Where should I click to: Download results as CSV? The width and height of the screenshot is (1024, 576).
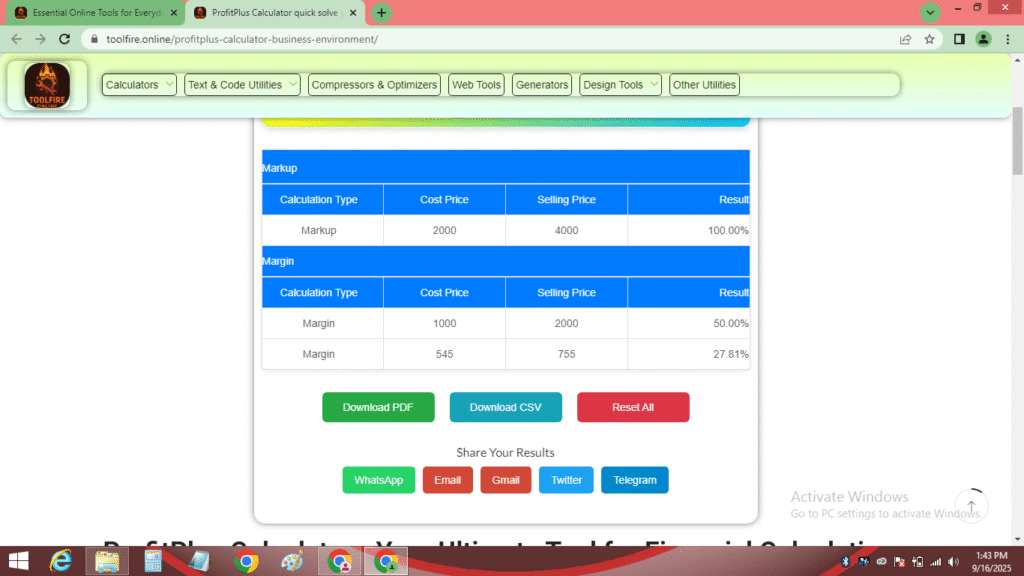[x=505, y=407]
